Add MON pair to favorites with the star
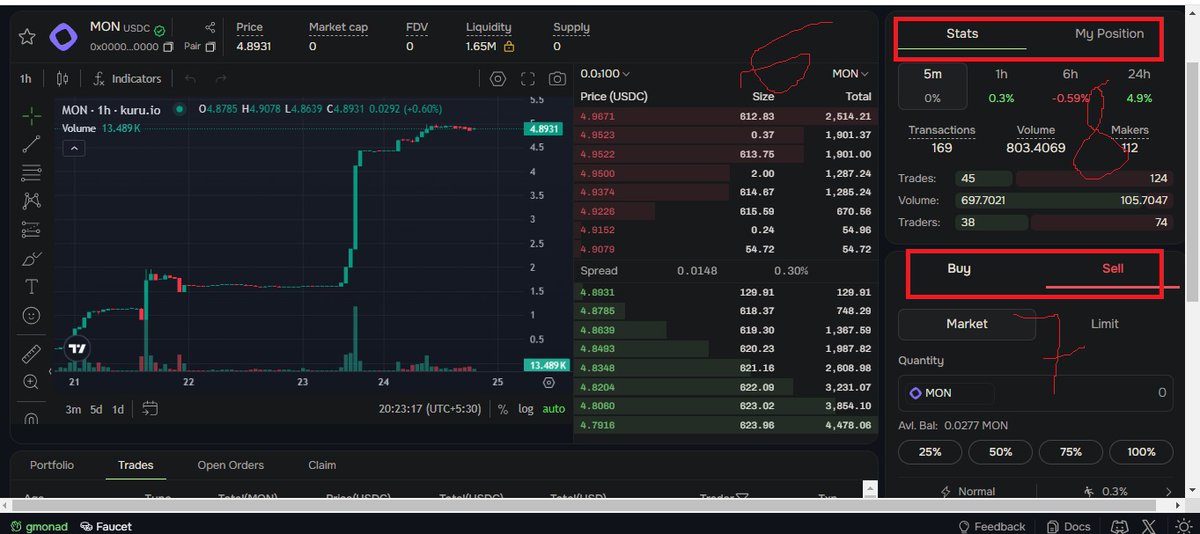Screen dimensions: 1200x534 27,36
